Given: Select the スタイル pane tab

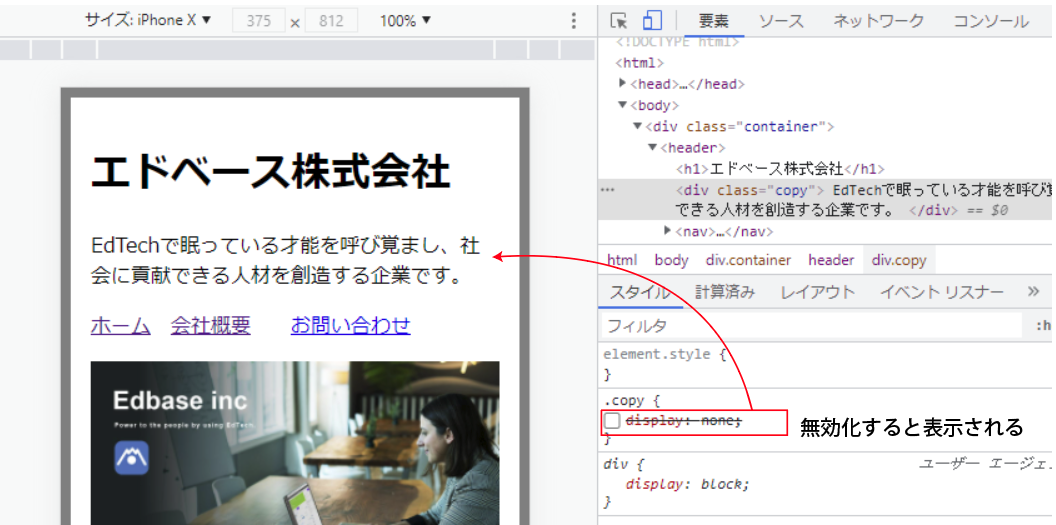Looking at the screenshot, I should pos(640,292).
